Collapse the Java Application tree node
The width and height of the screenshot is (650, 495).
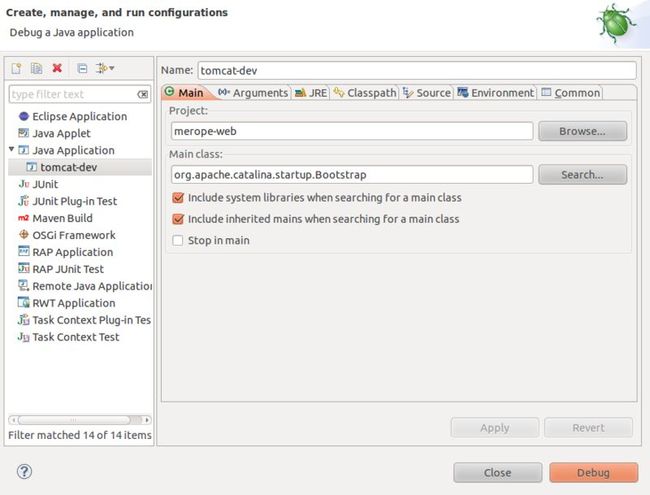(x=12, y=149)
